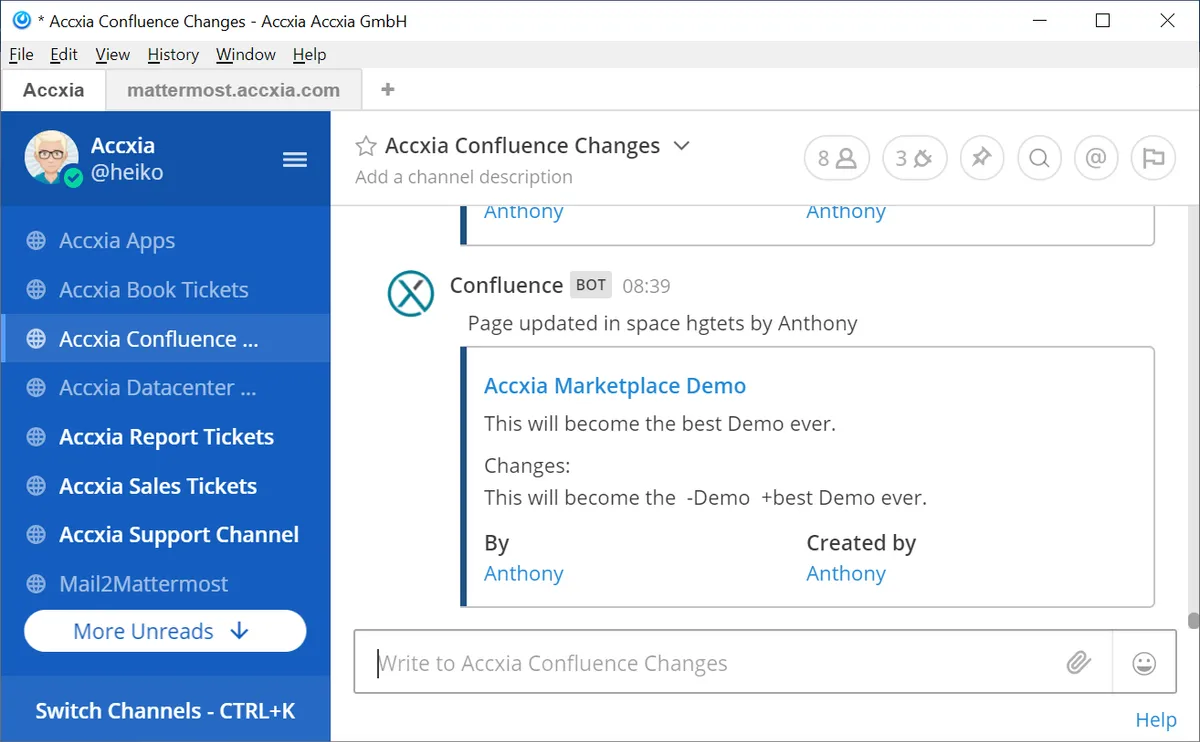The width and height of the screenshot is (1200, 742).
Task: Open the History menu
Action: 173,54
